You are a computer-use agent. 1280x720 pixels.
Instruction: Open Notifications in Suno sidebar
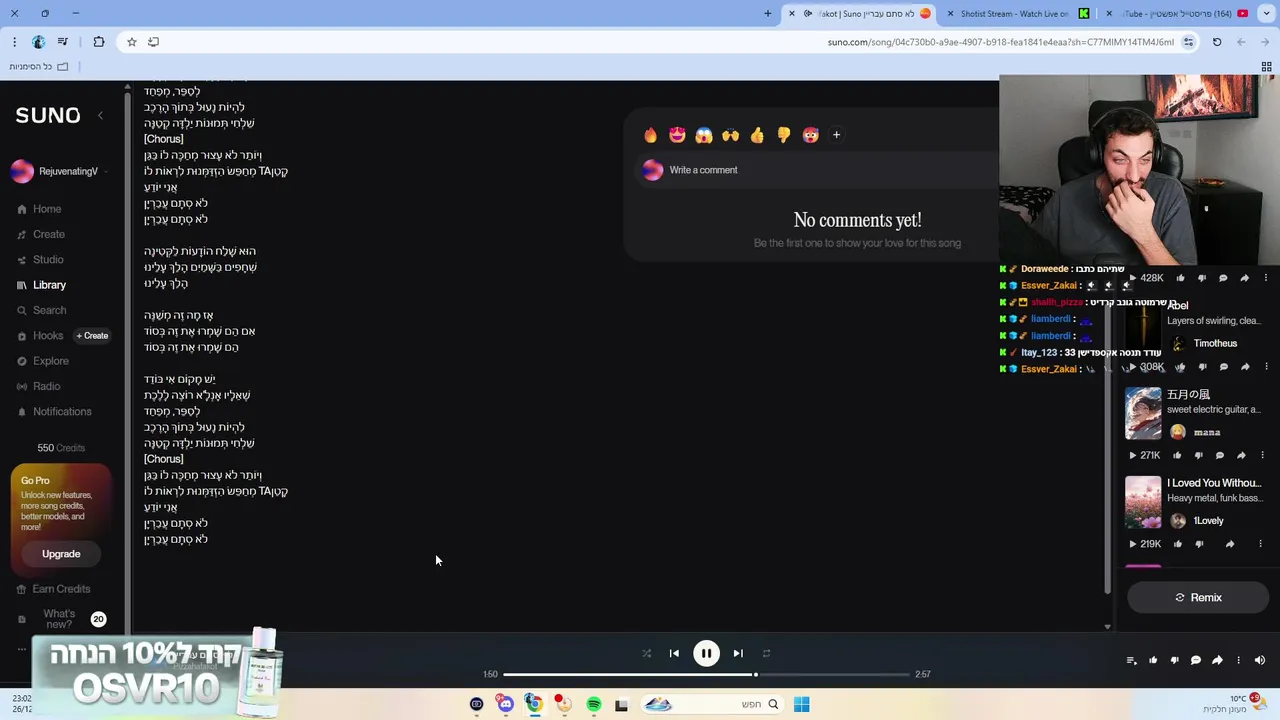[54, 411]
